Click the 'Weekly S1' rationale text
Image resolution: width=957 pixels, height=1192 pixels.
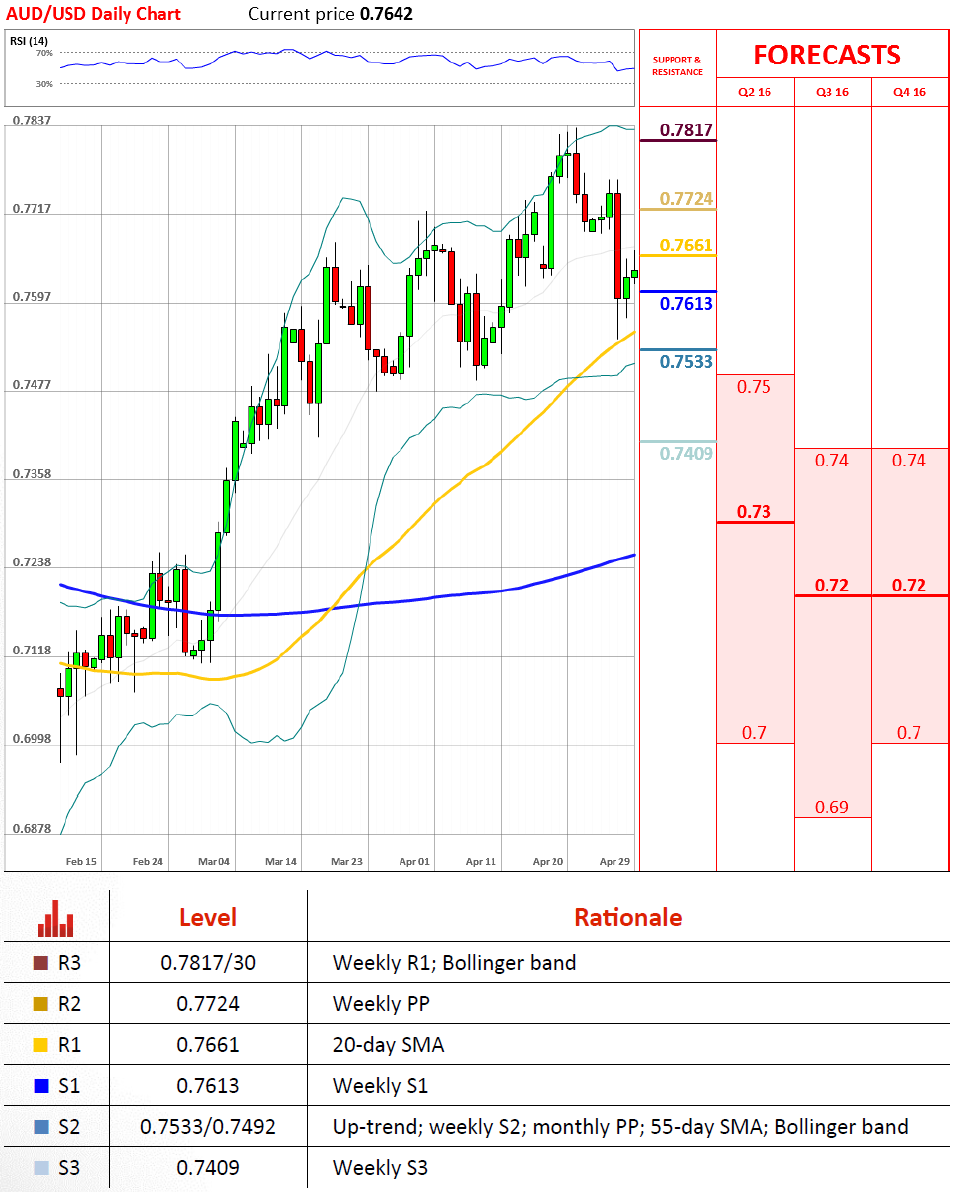pos(380,1086)
